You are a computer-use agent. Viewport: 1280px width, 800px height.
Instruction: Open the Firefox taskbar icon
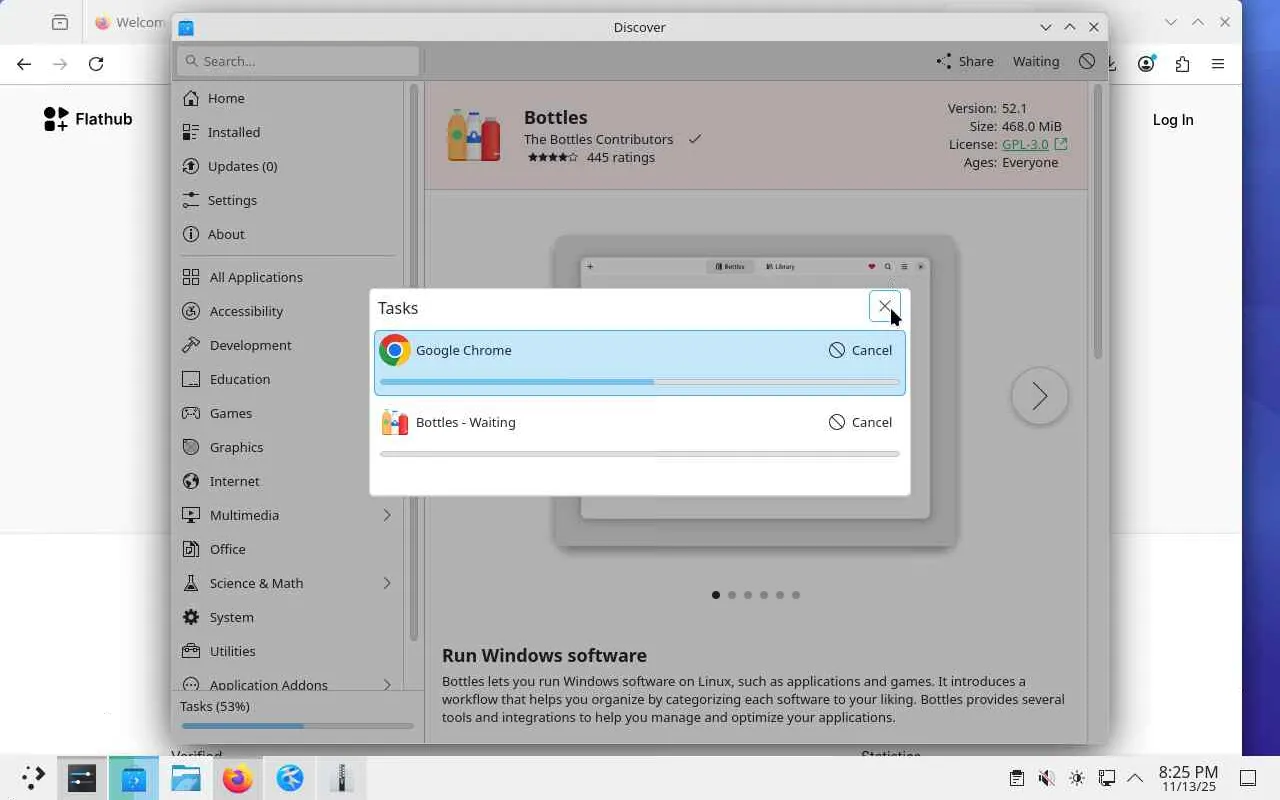pyautogui.click(x=238, y=778)
